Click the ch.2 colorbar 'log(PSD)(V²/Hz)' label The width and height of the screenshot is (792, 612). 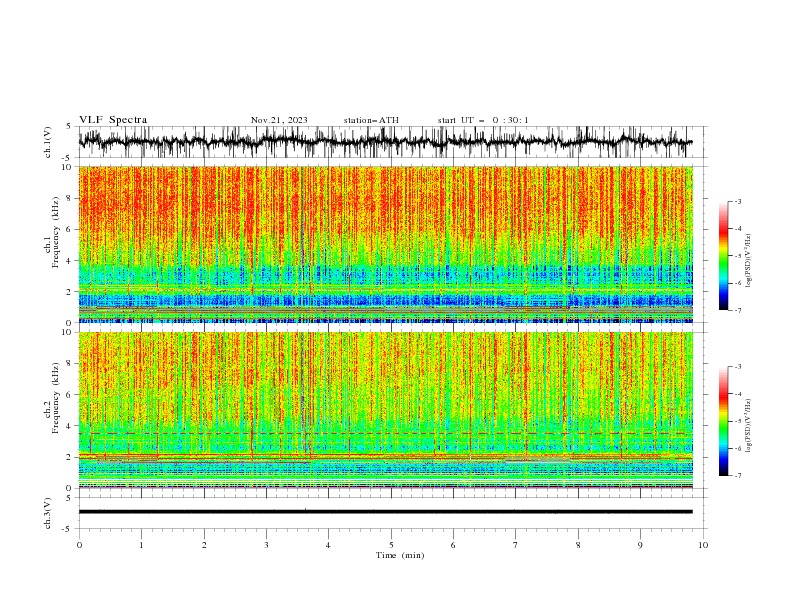click(x=748, y=426)
